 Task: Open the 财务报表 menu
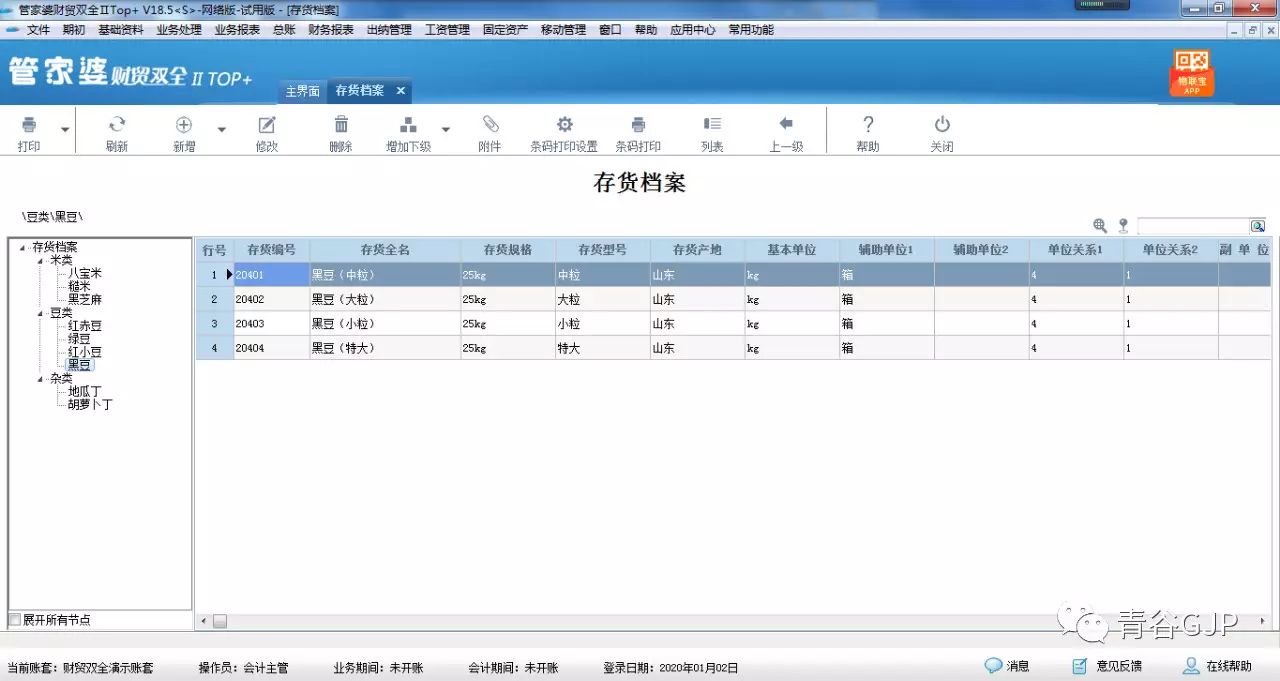(332, 29)
